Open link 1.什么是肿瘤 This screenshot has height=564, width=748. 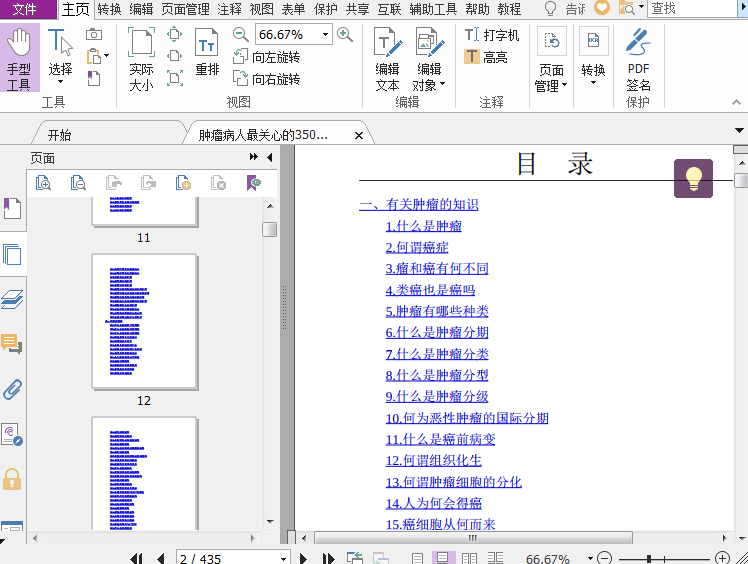click(x=424, y=226)
